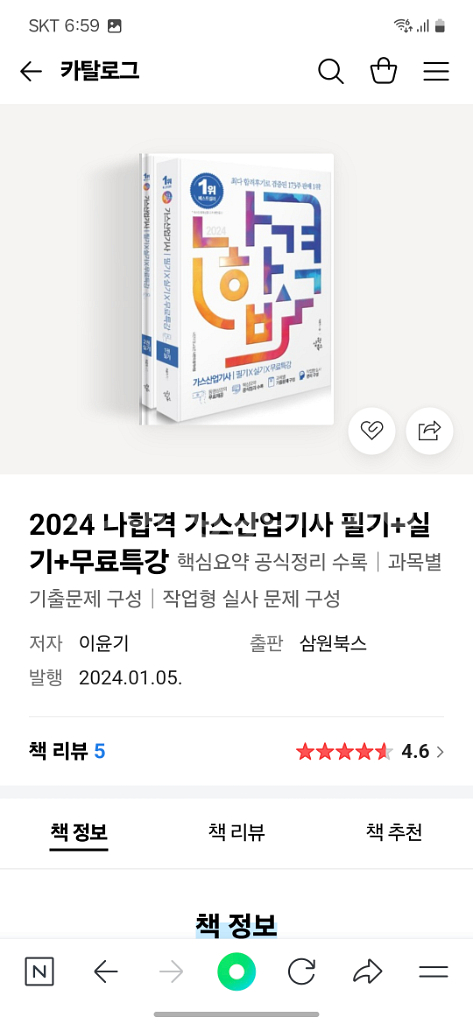Tap the book cover image
Viewport: 473px width, 1024px height.
[x=236, y=289]
